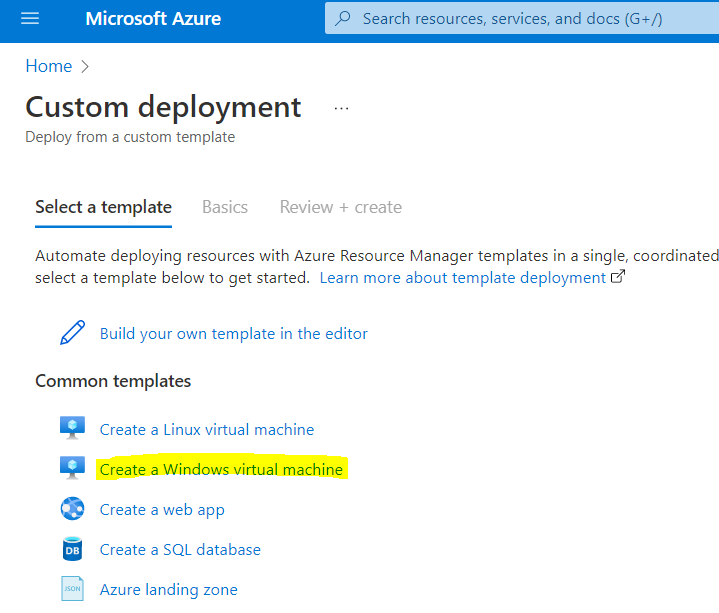Viewport: 719px width, 613px height.
Task: Click the pencil icon for template editor
Action: 73,333
